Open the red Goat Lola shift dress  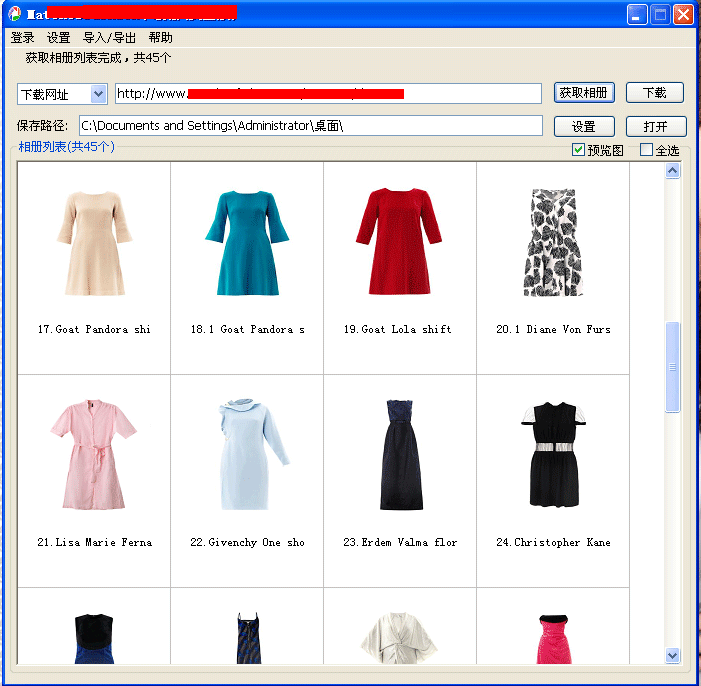click(399, 243)
